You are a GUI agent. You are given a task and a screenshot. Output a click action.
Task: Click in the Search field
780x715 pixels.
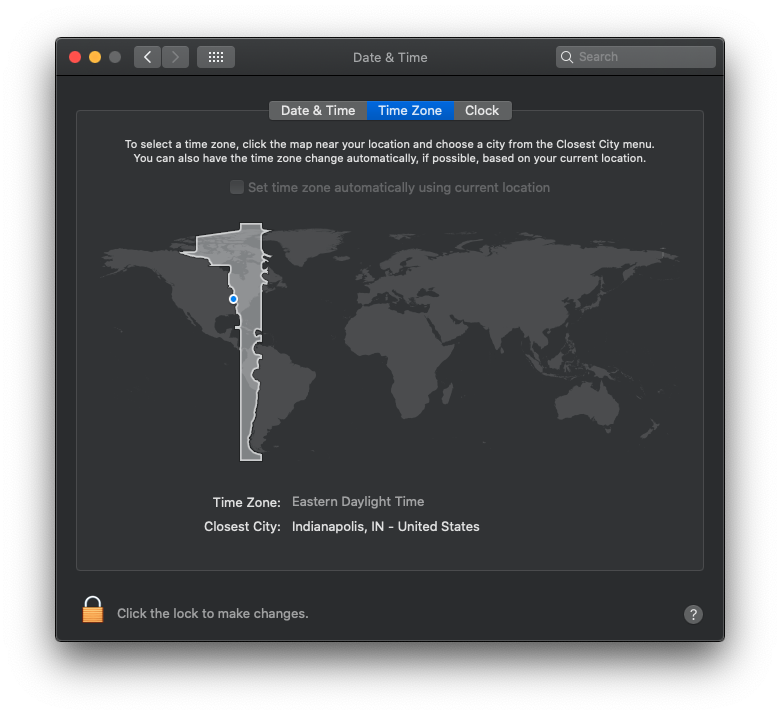(x=636, y=57)
